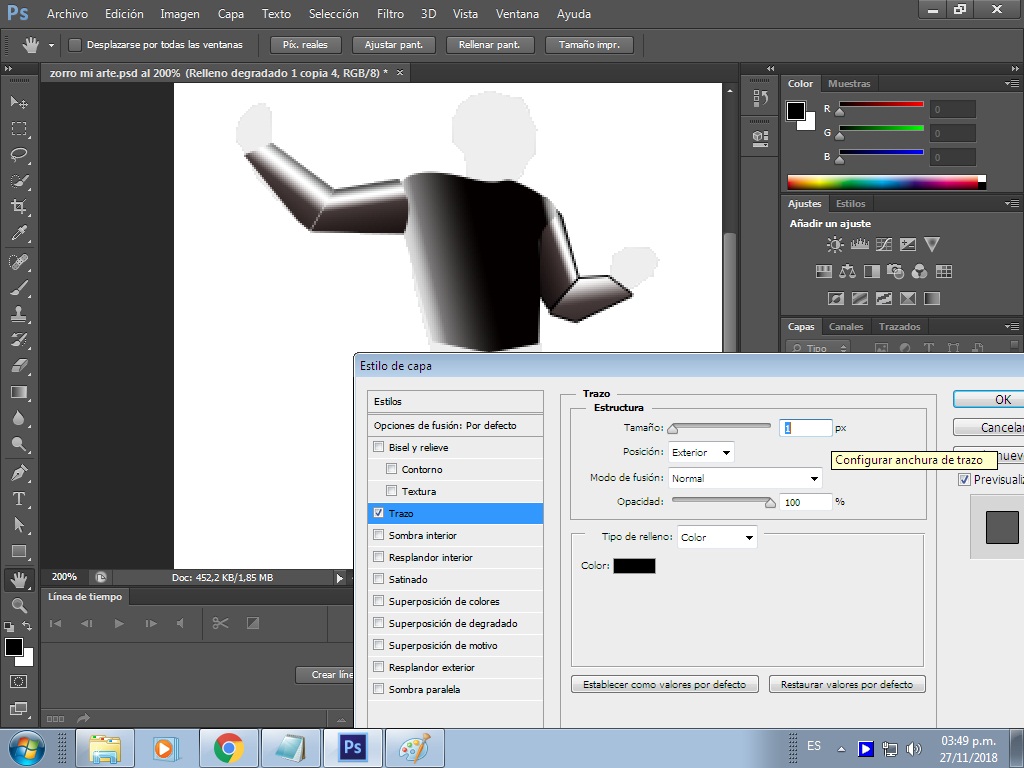
Task: Open the stroke Color swatch
Action: pyautogui.click(x=634, y=566)
